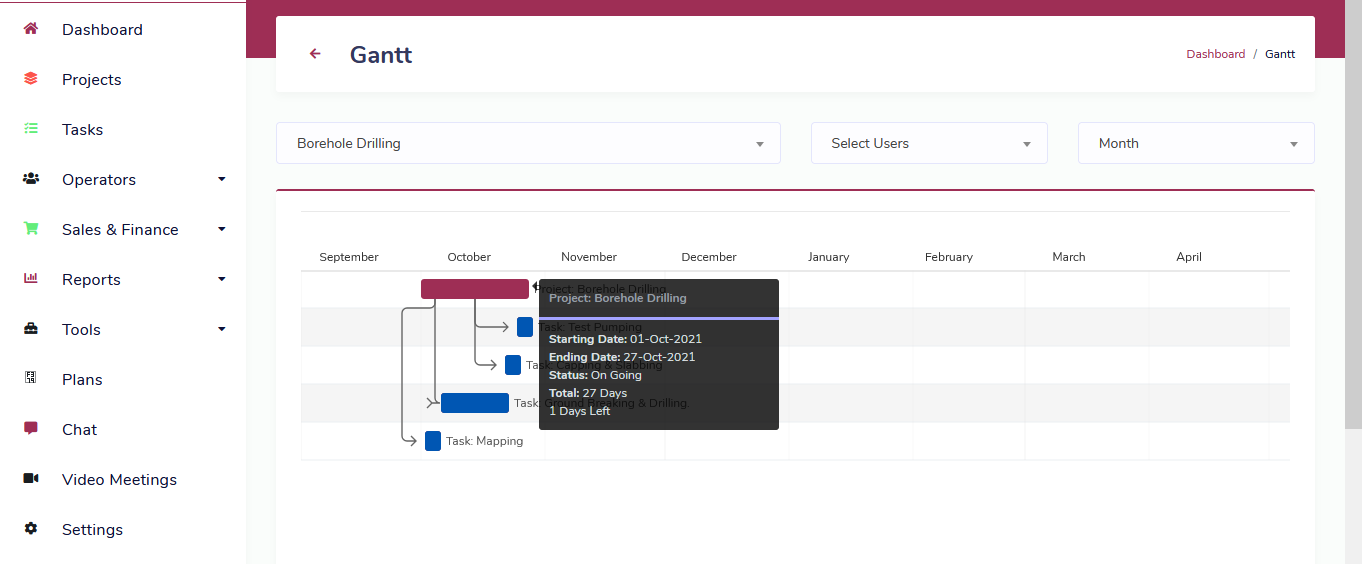Go to Plans in the sidebar
1362x564 pixels.
[82, 380]
